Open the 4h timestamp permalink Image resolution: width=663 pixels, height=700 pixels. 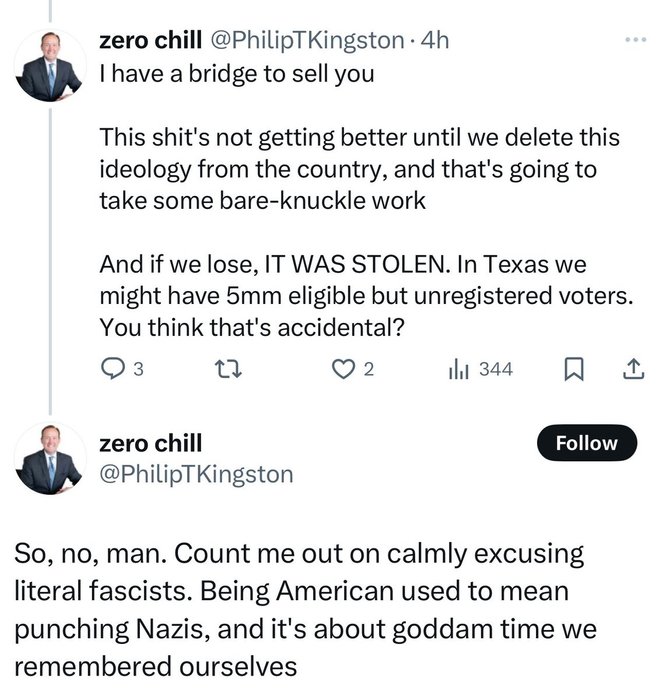437,42
